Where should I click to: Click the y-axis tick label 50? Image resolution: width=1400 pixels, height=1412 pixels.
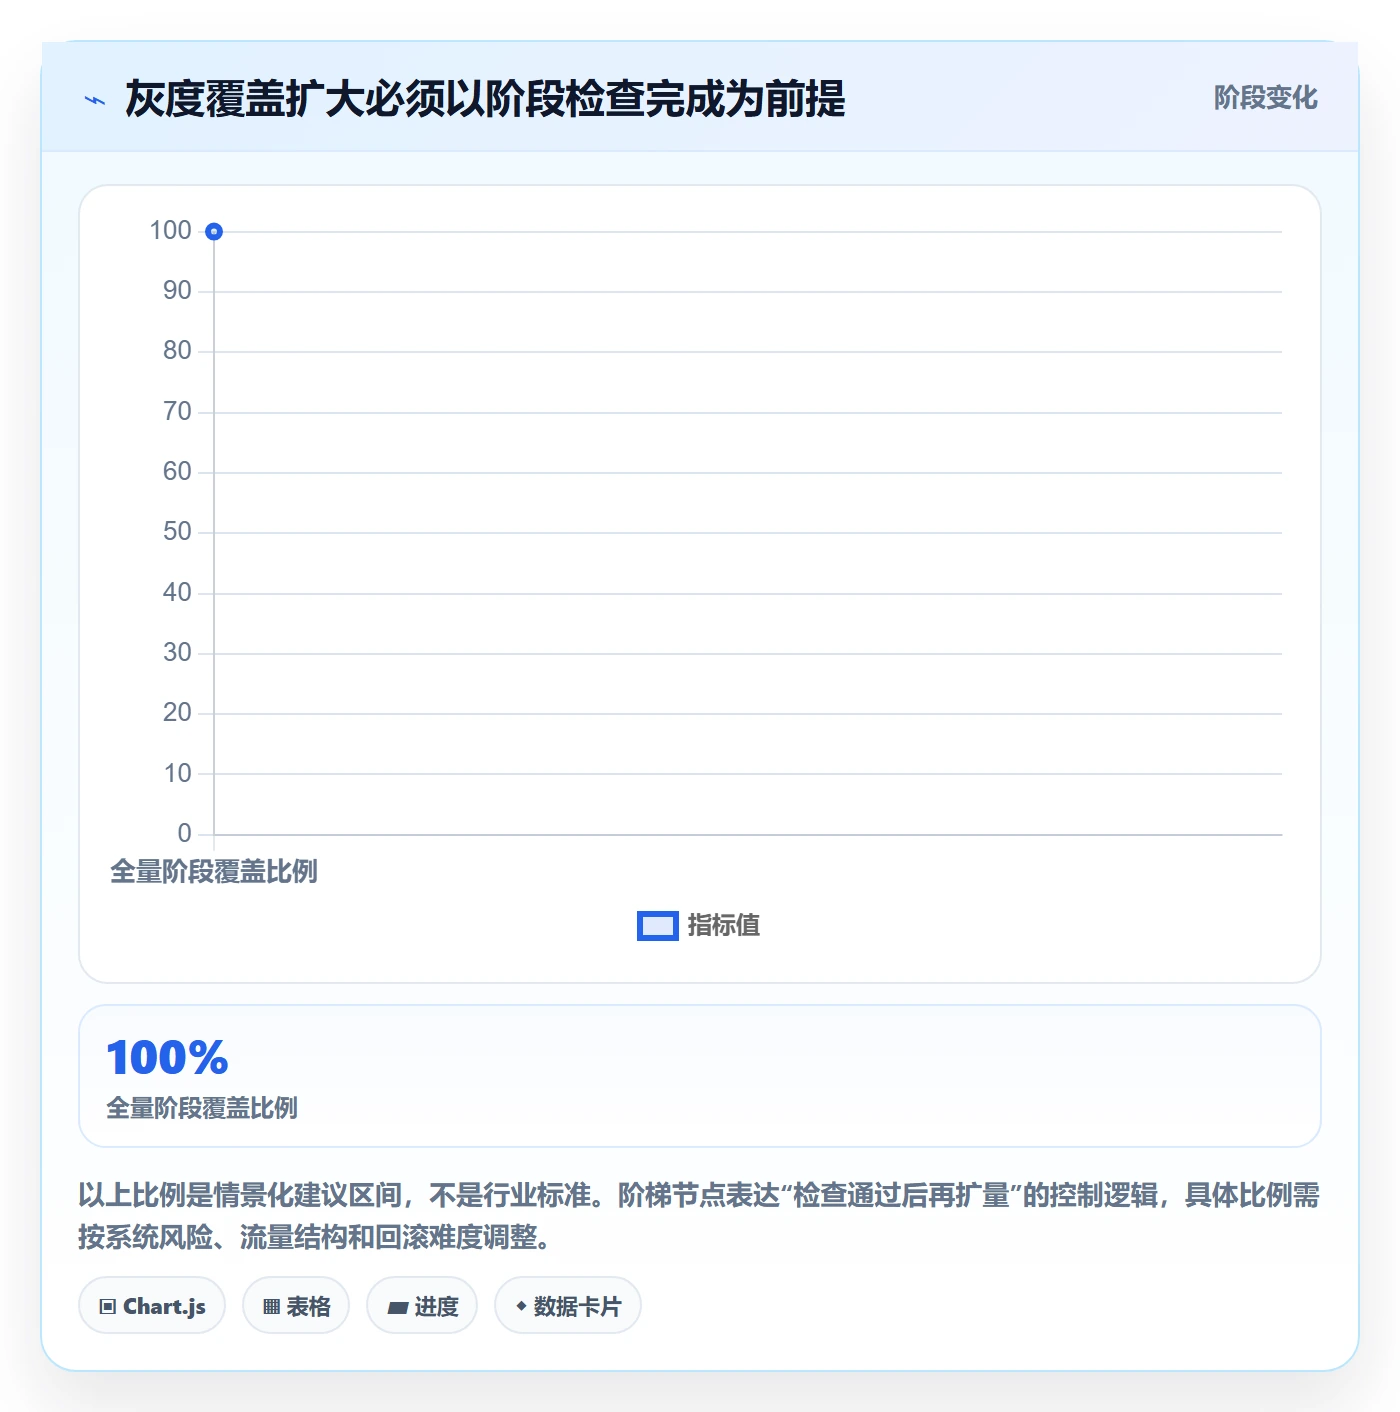click(x=177, y=532)
